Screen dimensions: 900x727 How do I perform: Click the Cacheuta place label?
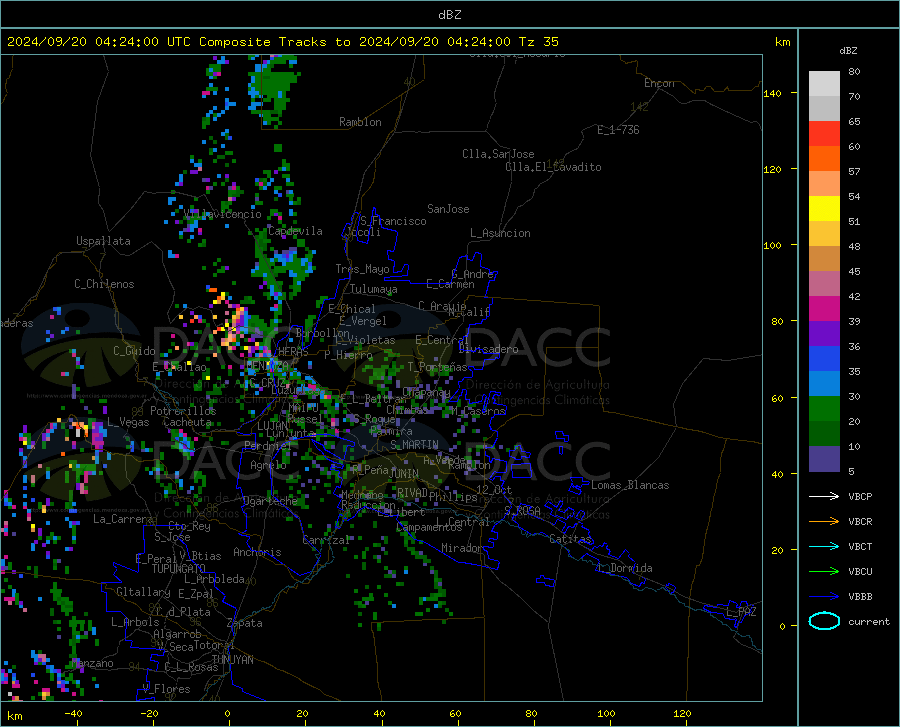tap(187, 422)
